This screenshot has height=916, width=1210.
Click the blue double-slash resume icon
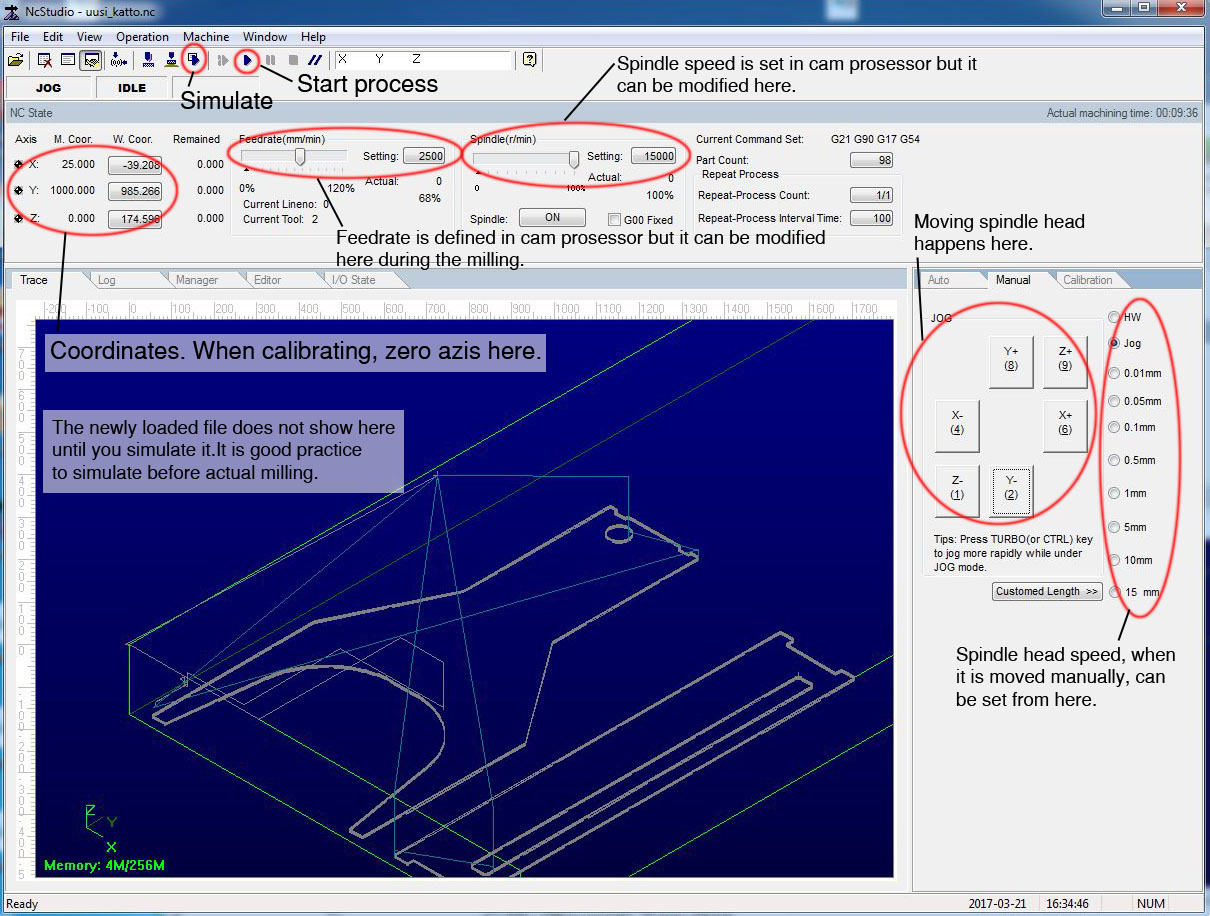click(315, 60)
